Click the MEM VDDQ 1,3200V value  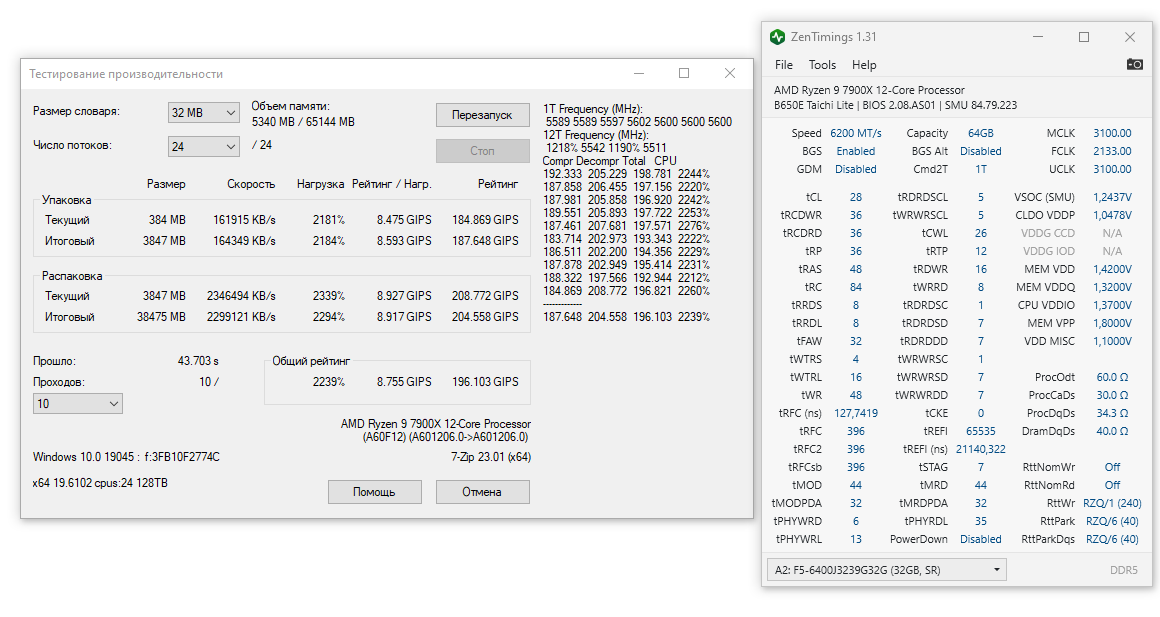click(1112, 287)
